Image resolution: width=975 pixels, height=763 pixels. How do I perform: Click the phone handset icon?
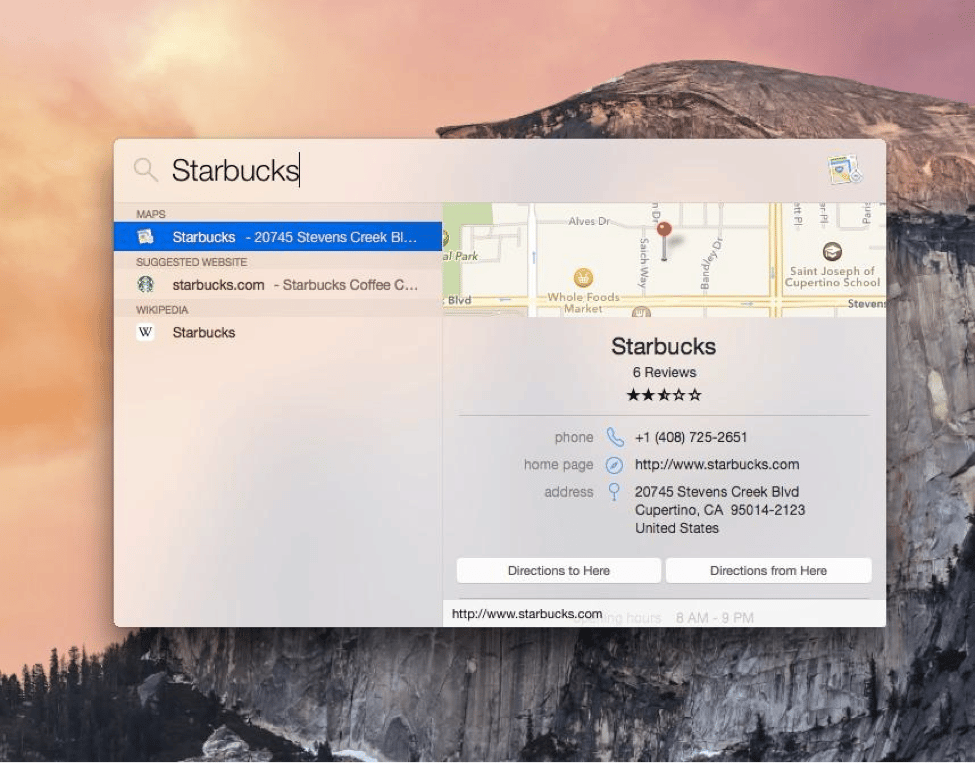(x=614, y=437)
